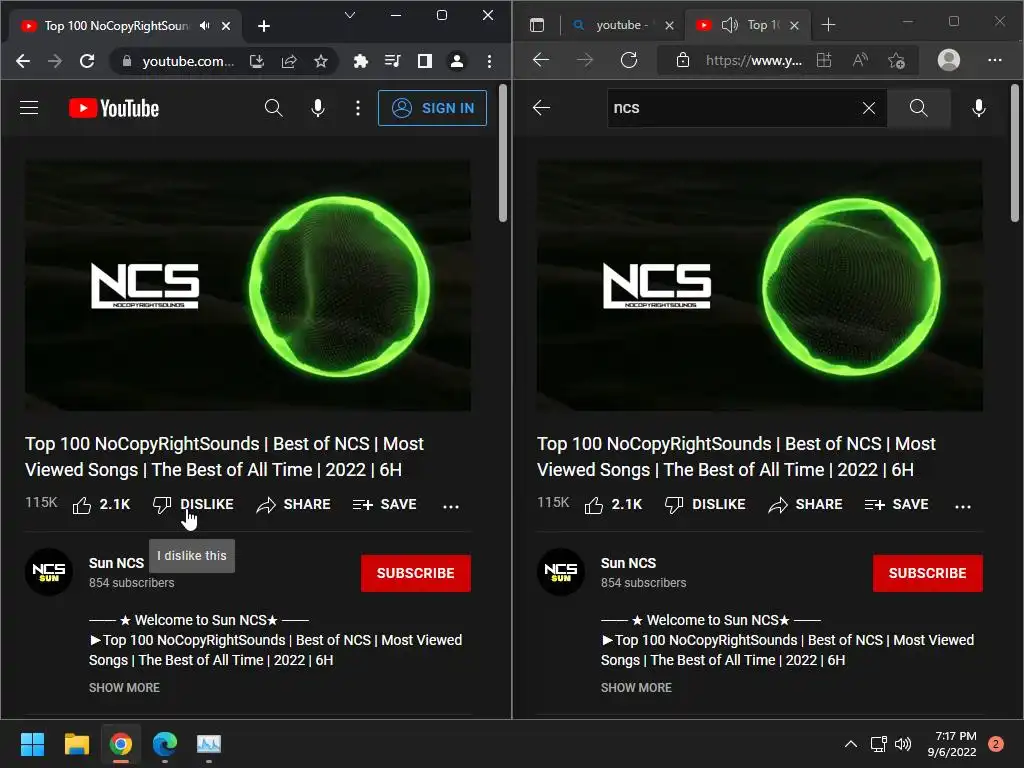Open Chrome three-dot menu
The image size is (1024, 768).
(x=489, y=61)
